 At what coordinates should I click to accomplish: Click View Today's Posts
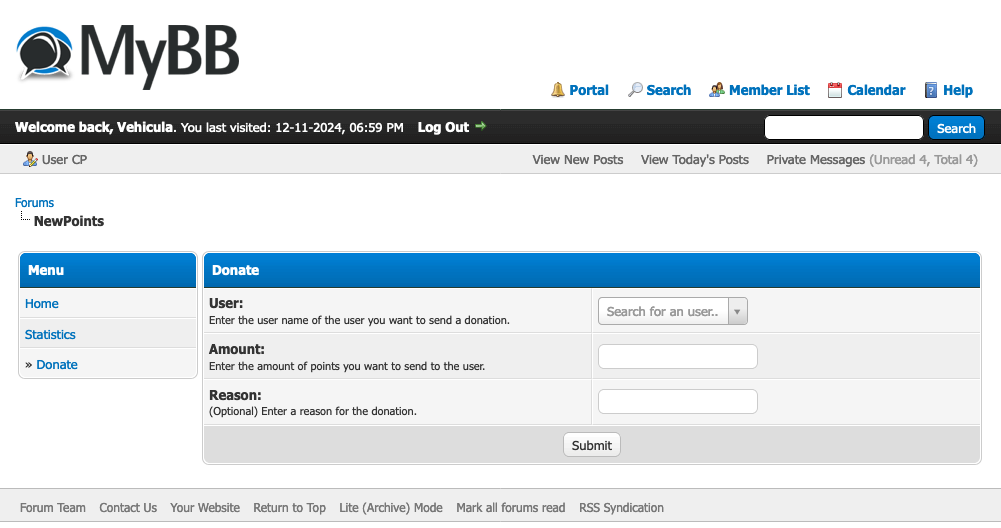click(695, 160)
